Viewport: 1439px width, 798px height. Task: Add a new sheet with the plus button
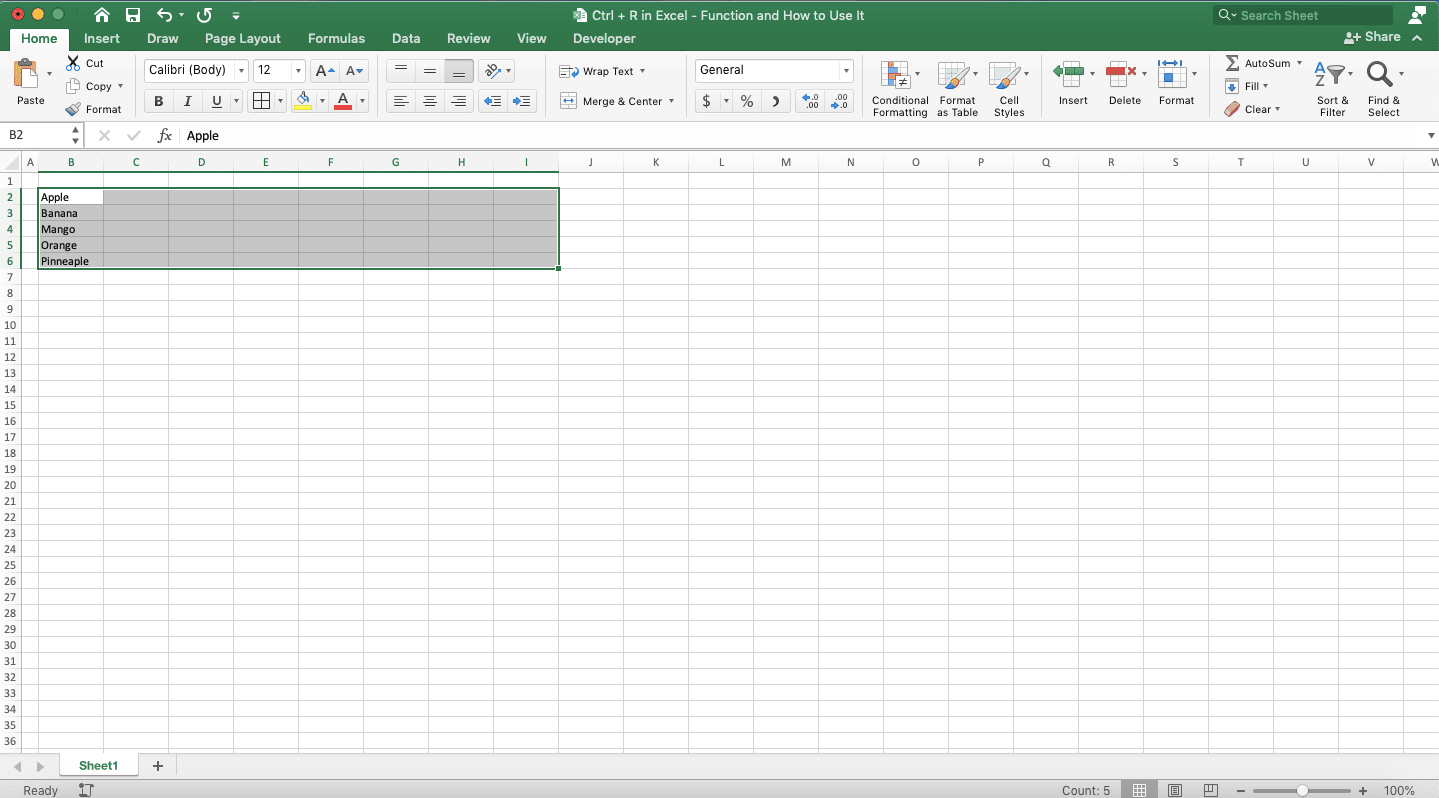pos(157,765)
